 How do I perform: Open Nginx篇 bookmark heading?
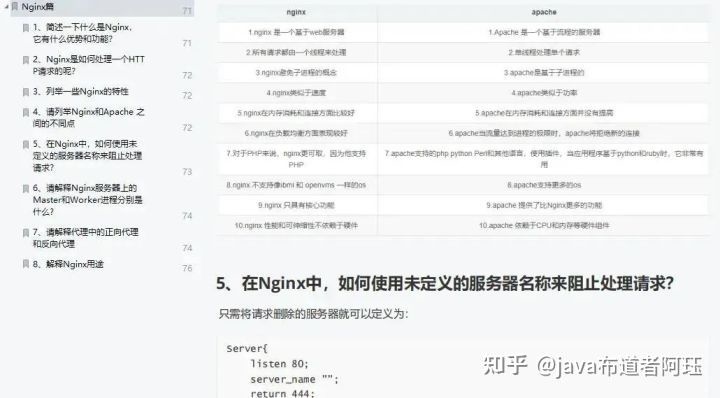[38, 7]
